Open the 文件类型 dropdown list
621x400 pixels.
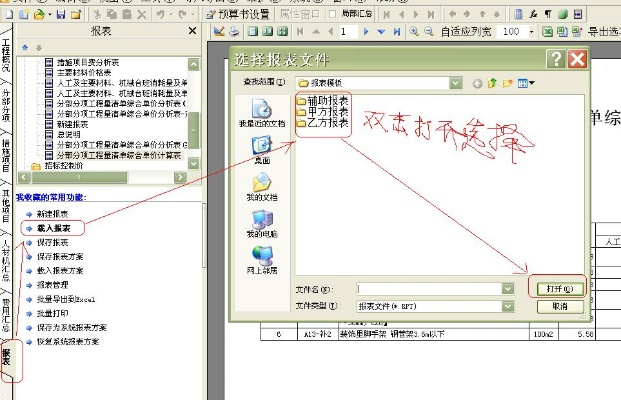[507, 306]
